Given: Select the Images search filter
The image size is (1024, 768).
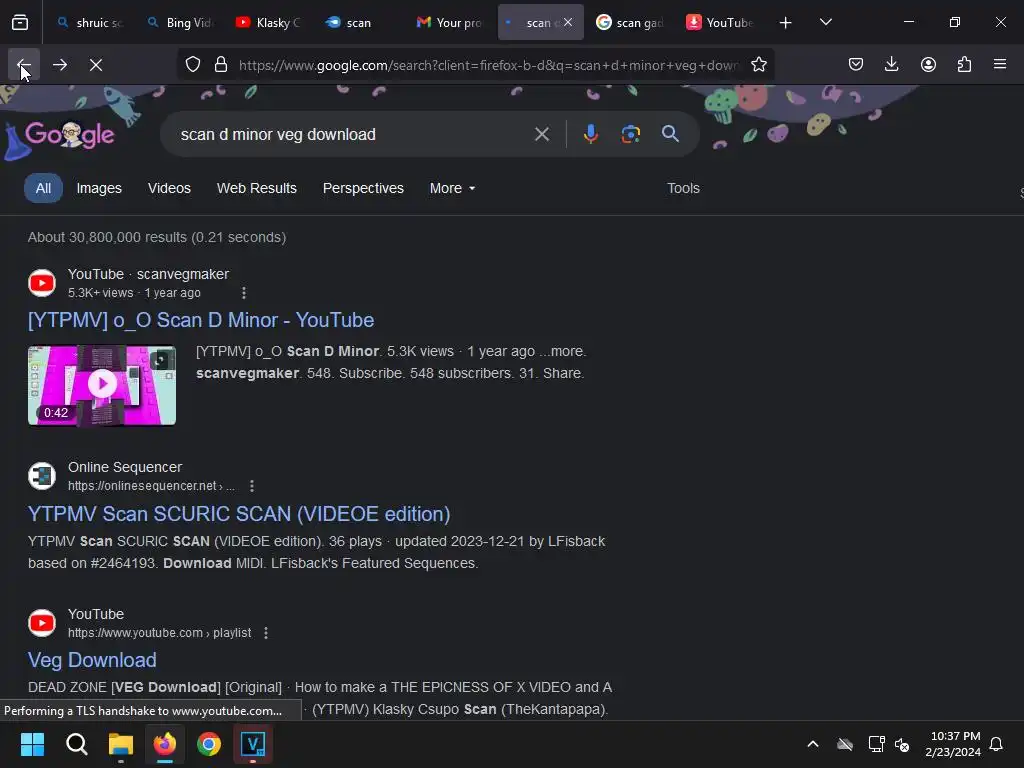Looking at the screenshot, I should 99,188.
